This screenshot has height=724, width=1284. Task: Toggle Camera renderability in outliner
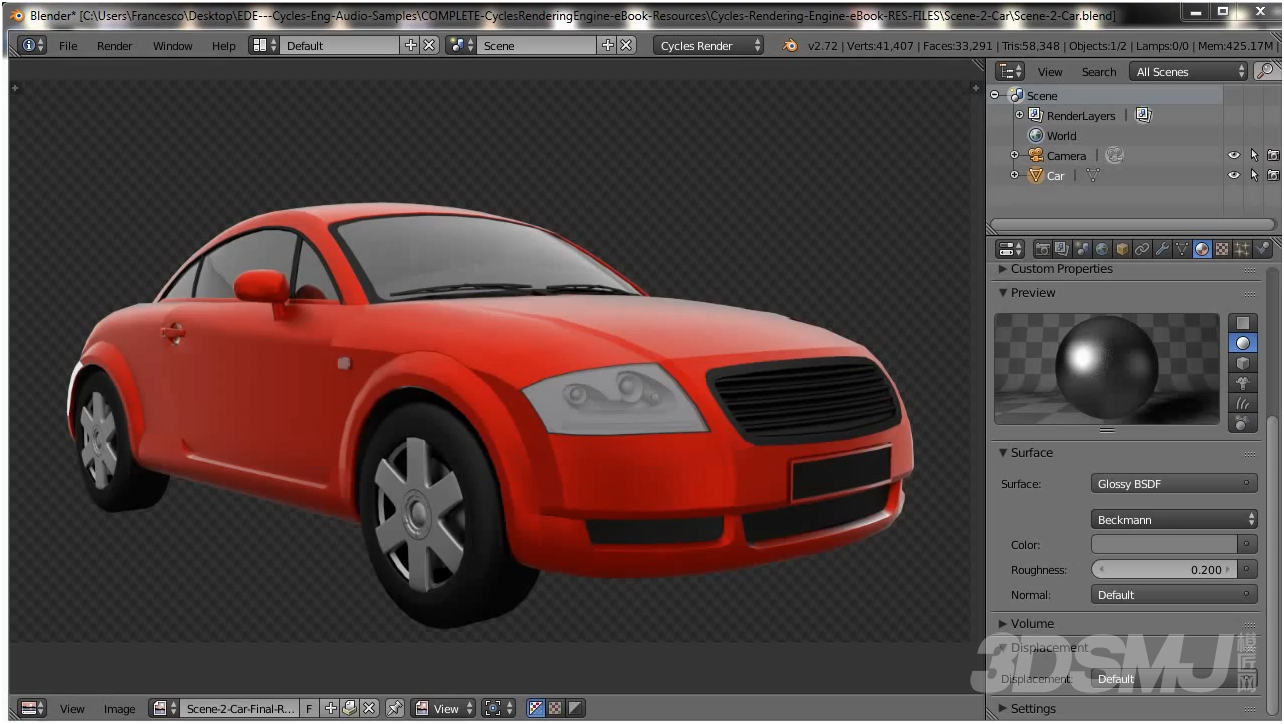[x=1273, y=156]
